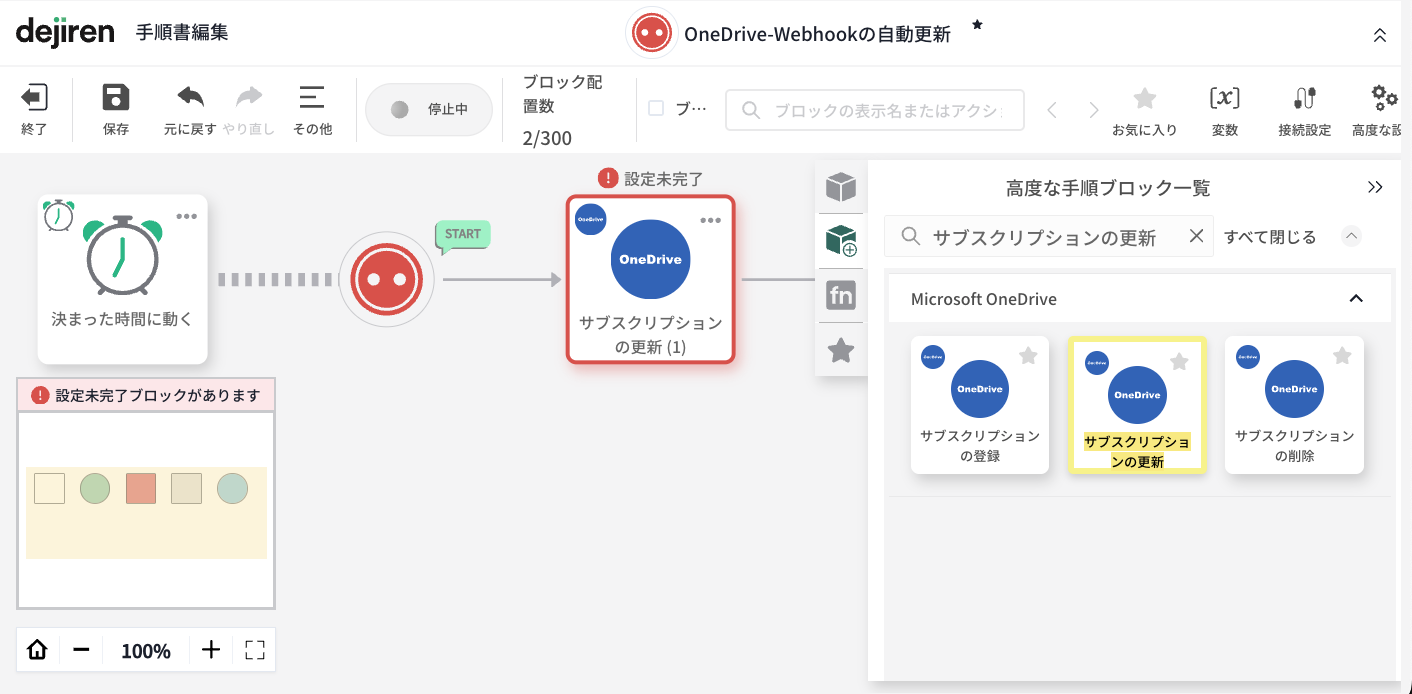Viewport: 1412px width, 694px height.
Task: Reset view with the home icon
Action: (38, 651)
